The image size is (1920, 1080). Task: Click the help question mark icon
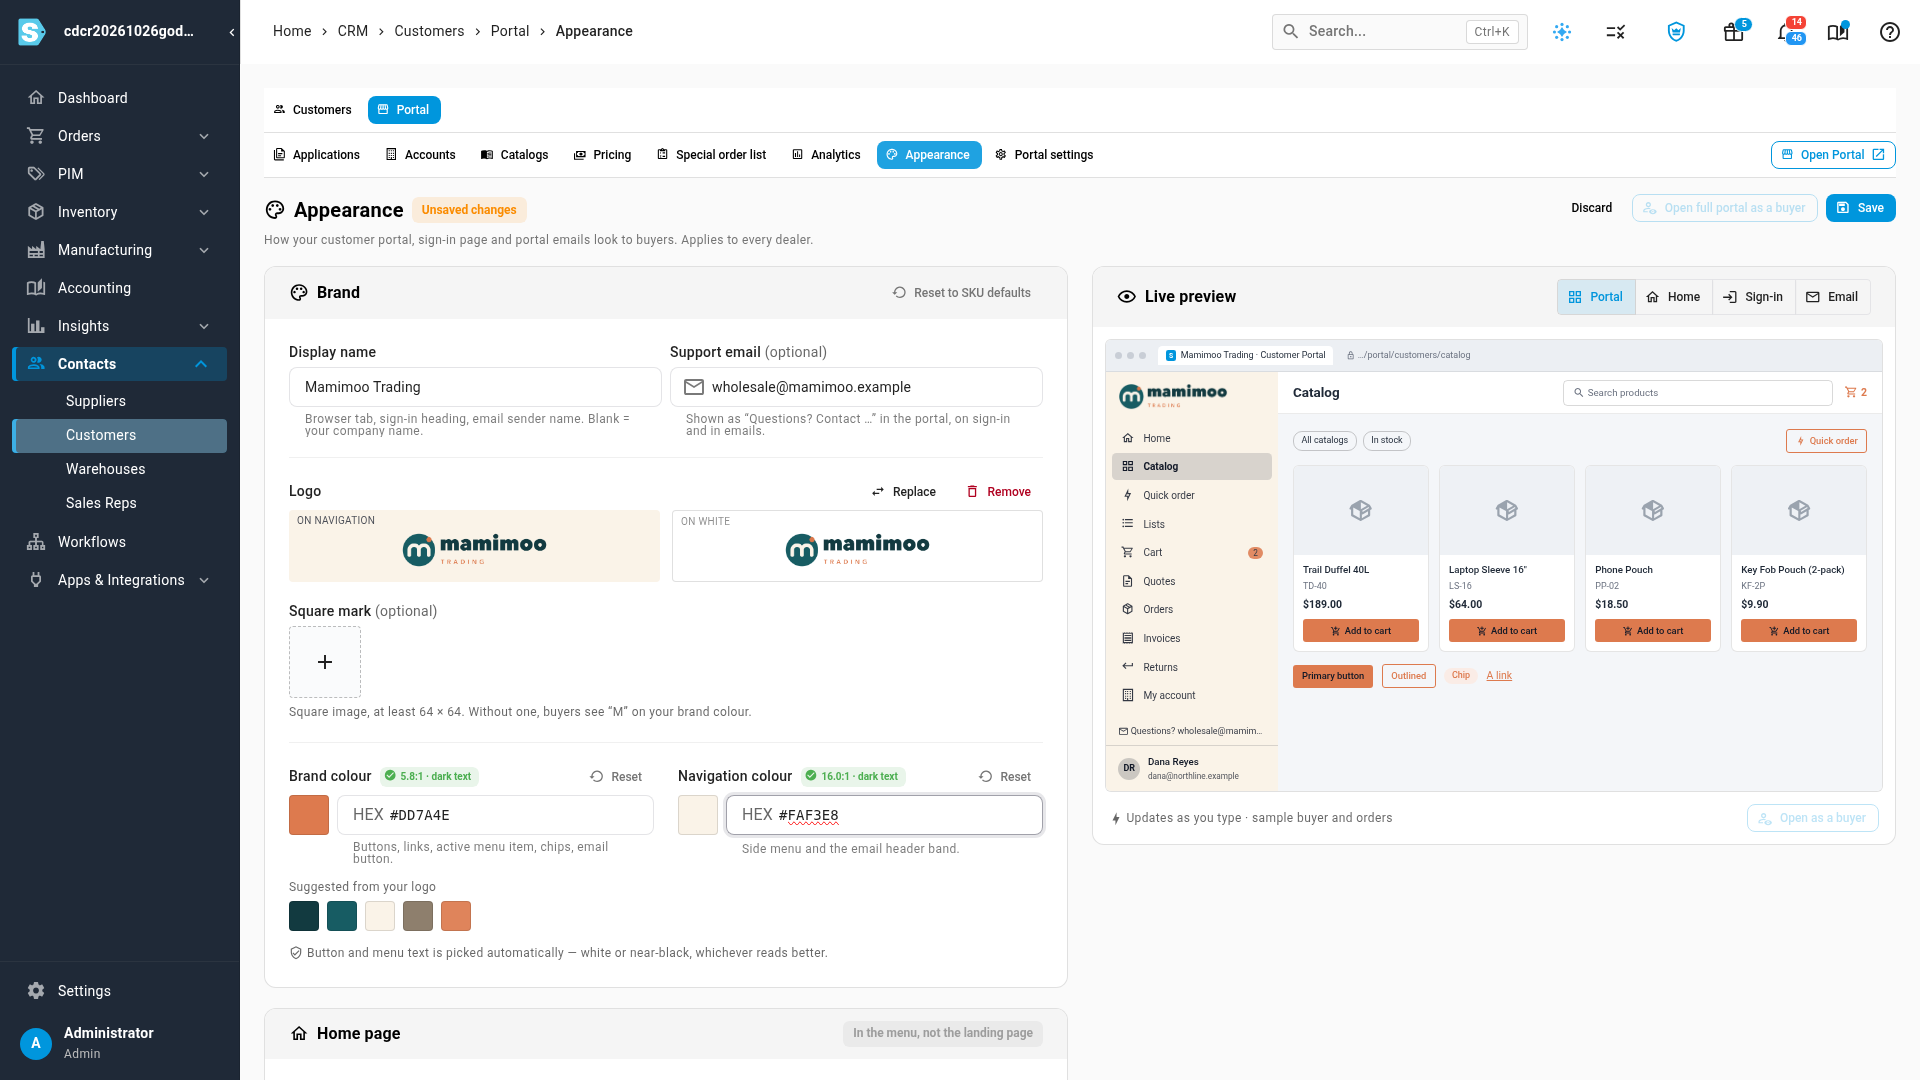point(1889,32)
